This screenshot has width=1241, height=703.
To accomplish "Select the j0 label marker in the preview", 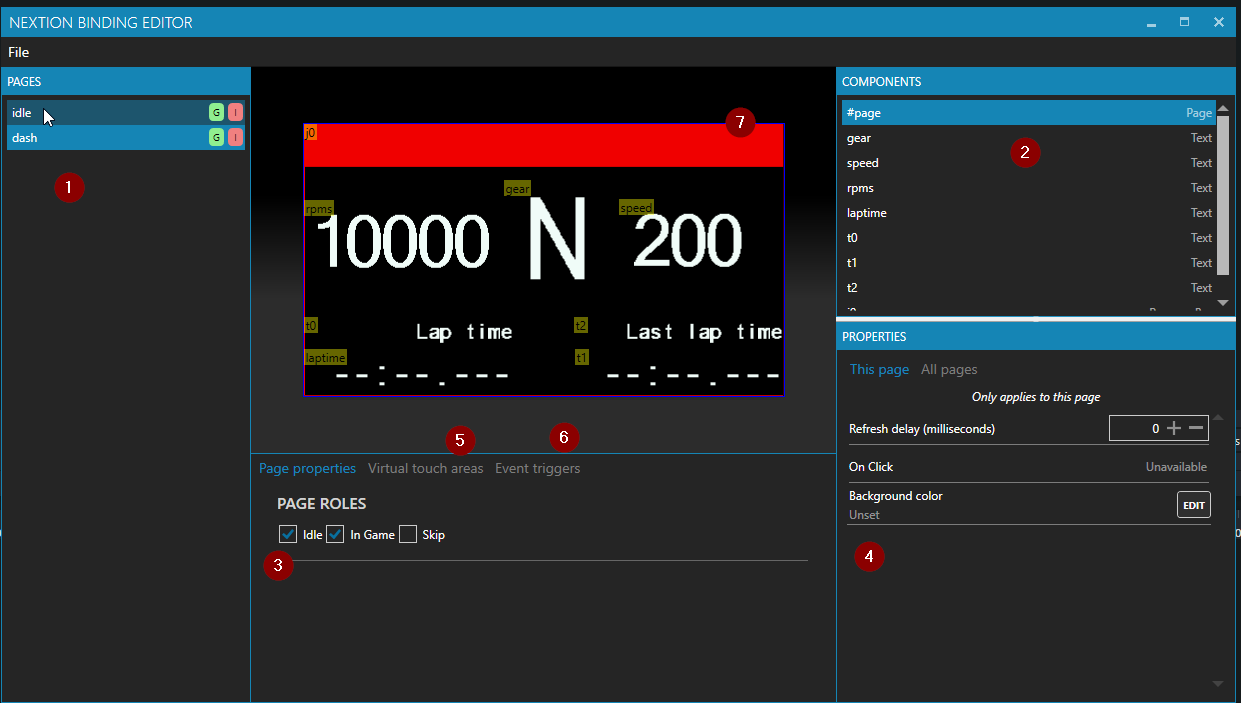I will coord(310,132).
